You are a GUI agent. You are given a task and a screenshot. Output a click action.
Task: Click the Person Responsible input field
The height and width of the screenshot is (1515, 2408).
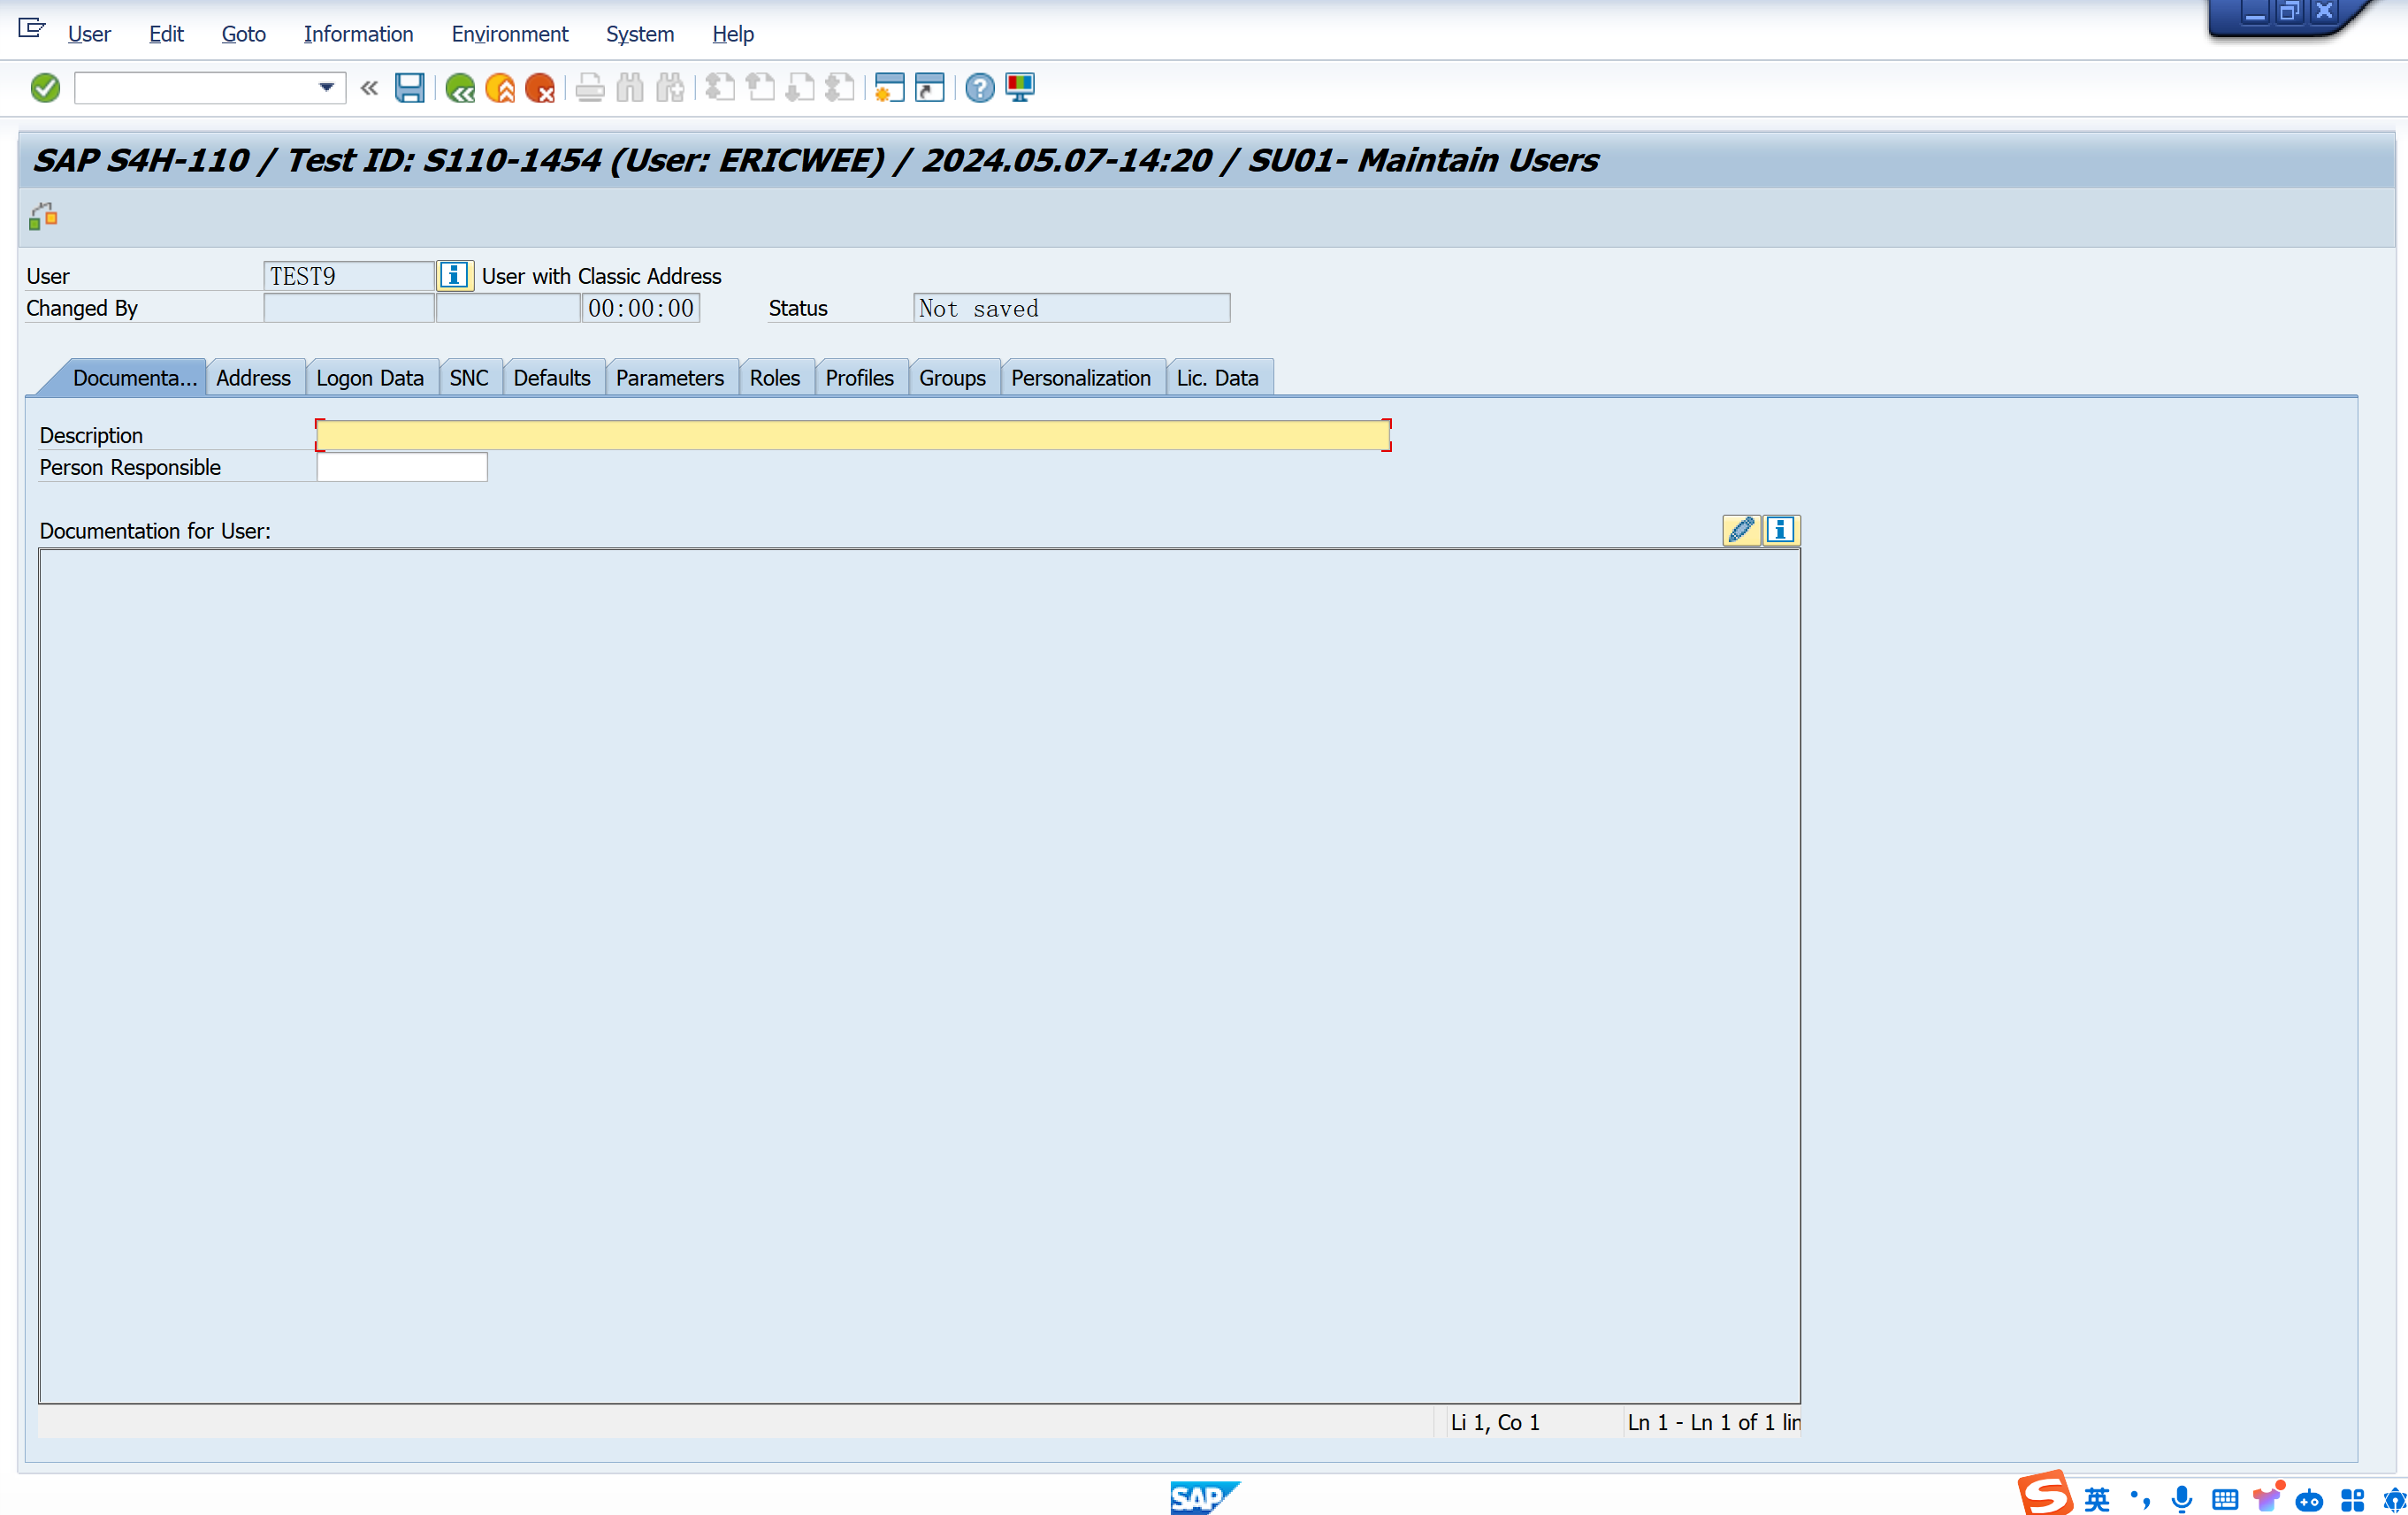[x=402, y=467]
